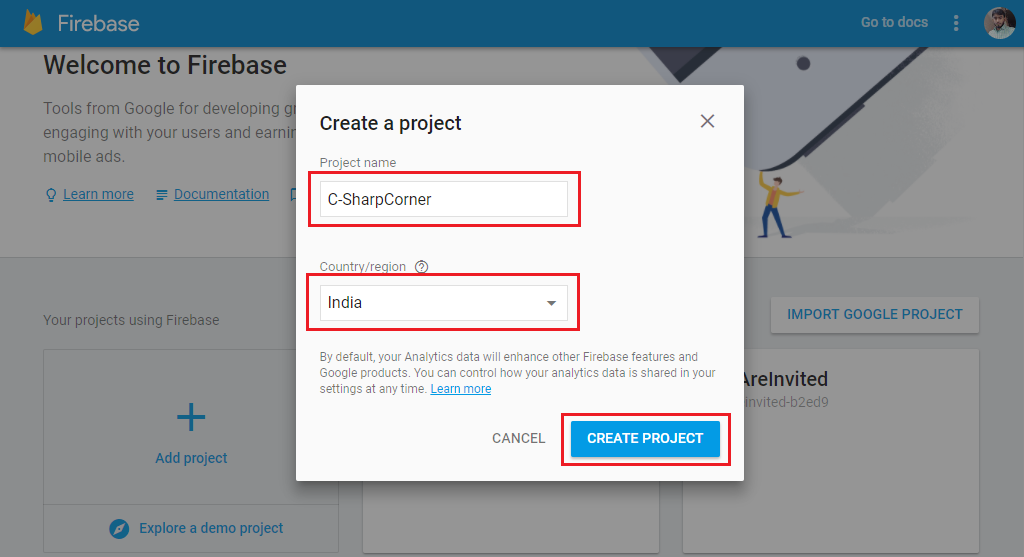1024x557 pixels.
Task: Open Go to docs in header
Action: (x=894, y=22)
